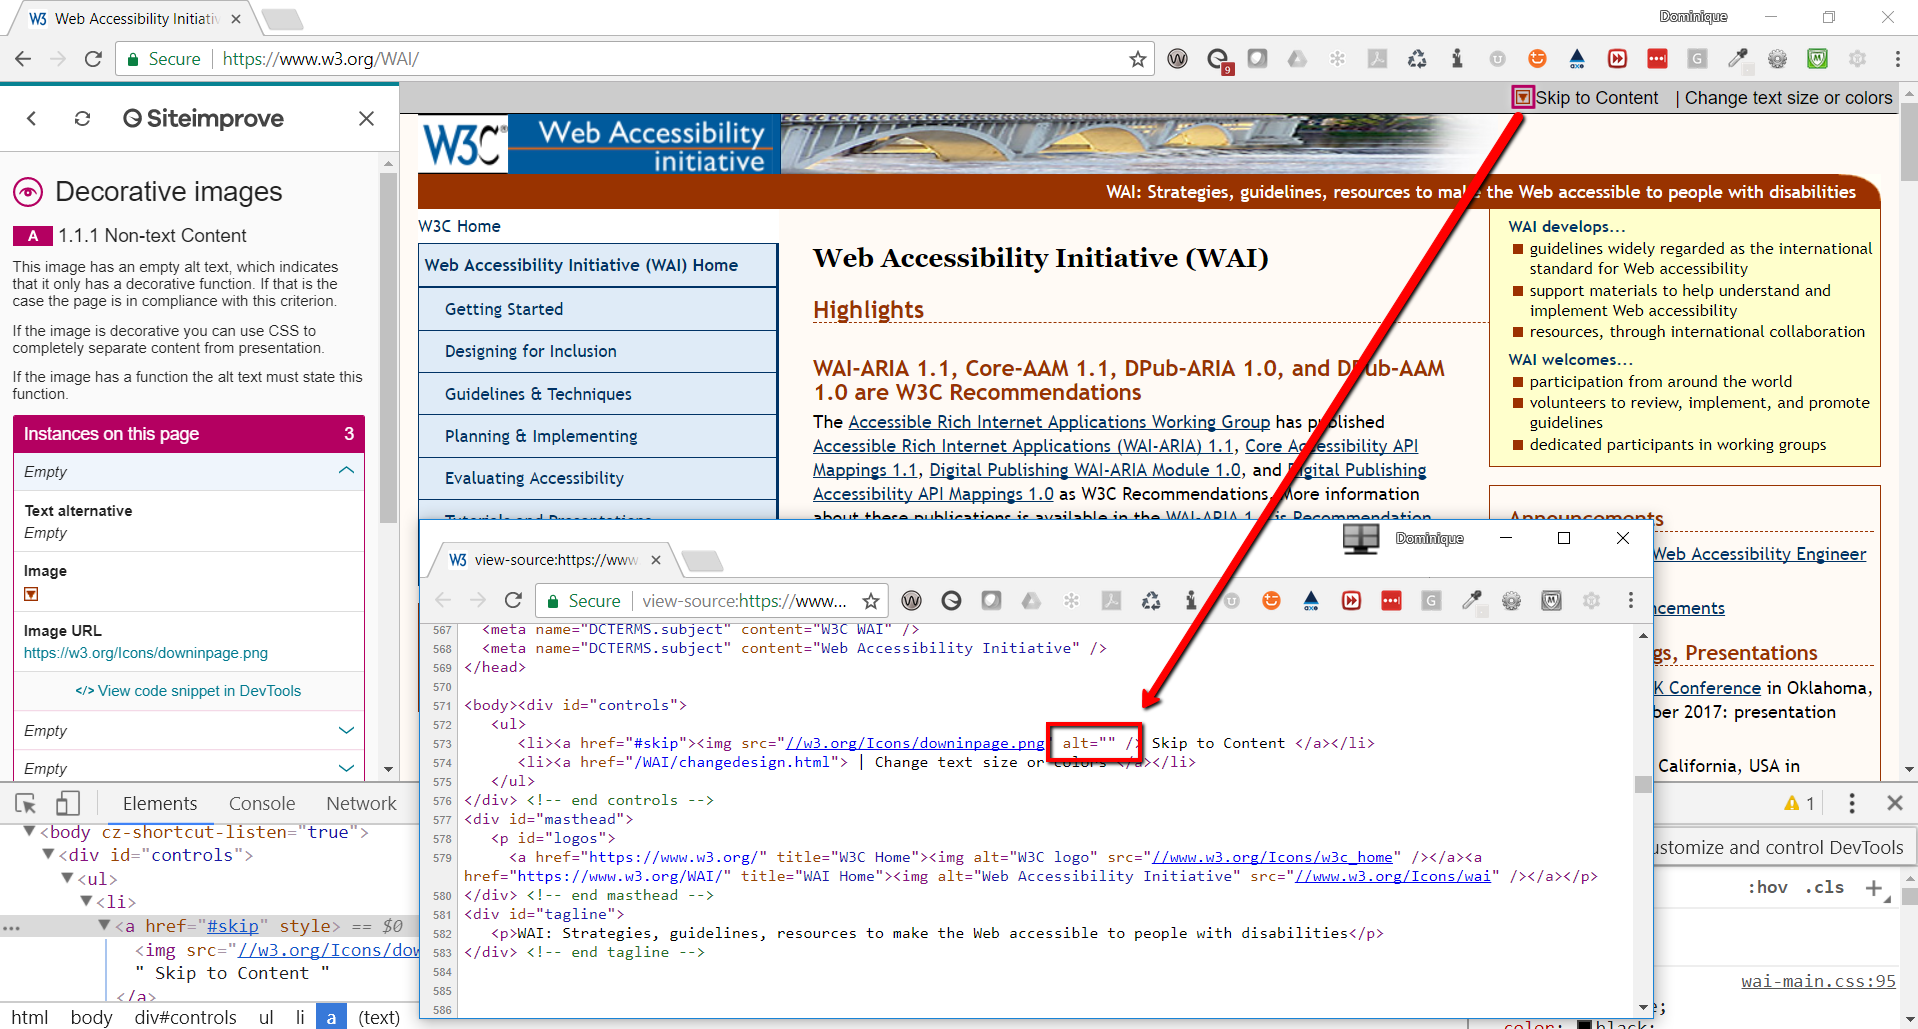This screenshot has width=1918, height=1029.
Task: Collapse the li node in Elements tree
Action: 85,901
